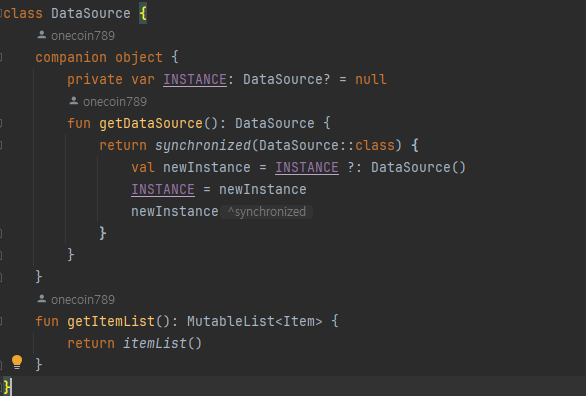
Task: Open onecoin789 author hint above companion object
Action: [76, 36]
